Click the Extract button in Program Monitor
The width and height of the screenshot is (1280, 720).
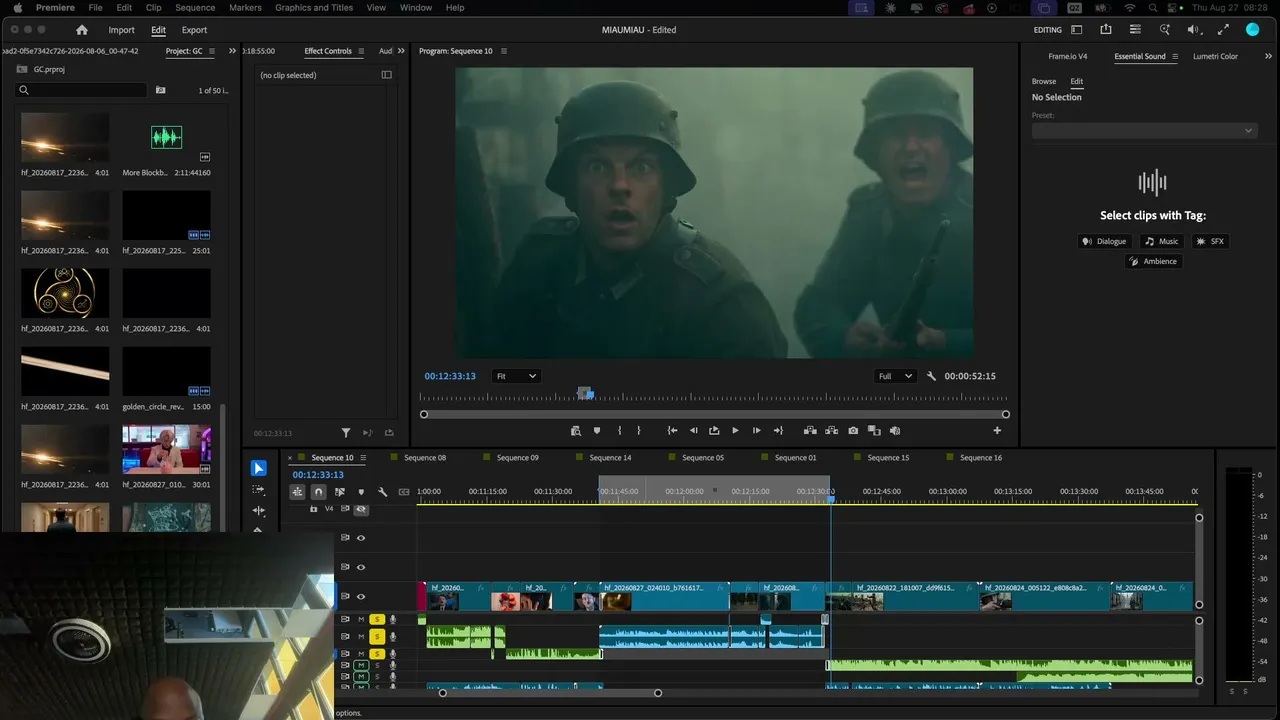pos(831,431)
